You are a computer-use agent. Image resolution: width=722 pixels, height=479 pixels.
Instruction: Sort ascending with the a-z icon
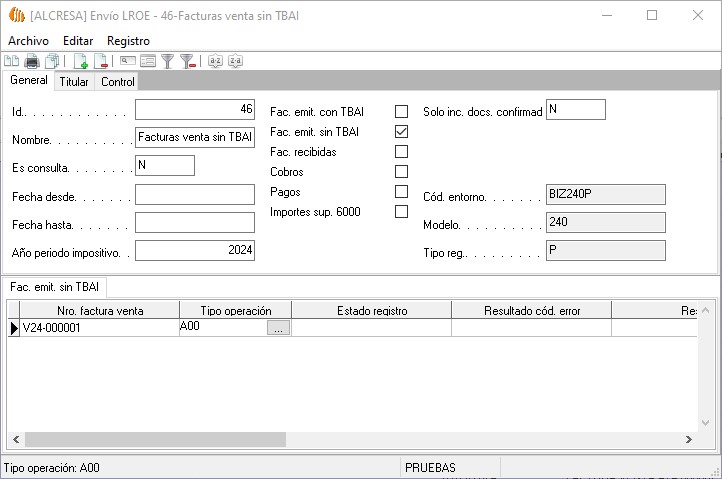(x=215, y=61)
